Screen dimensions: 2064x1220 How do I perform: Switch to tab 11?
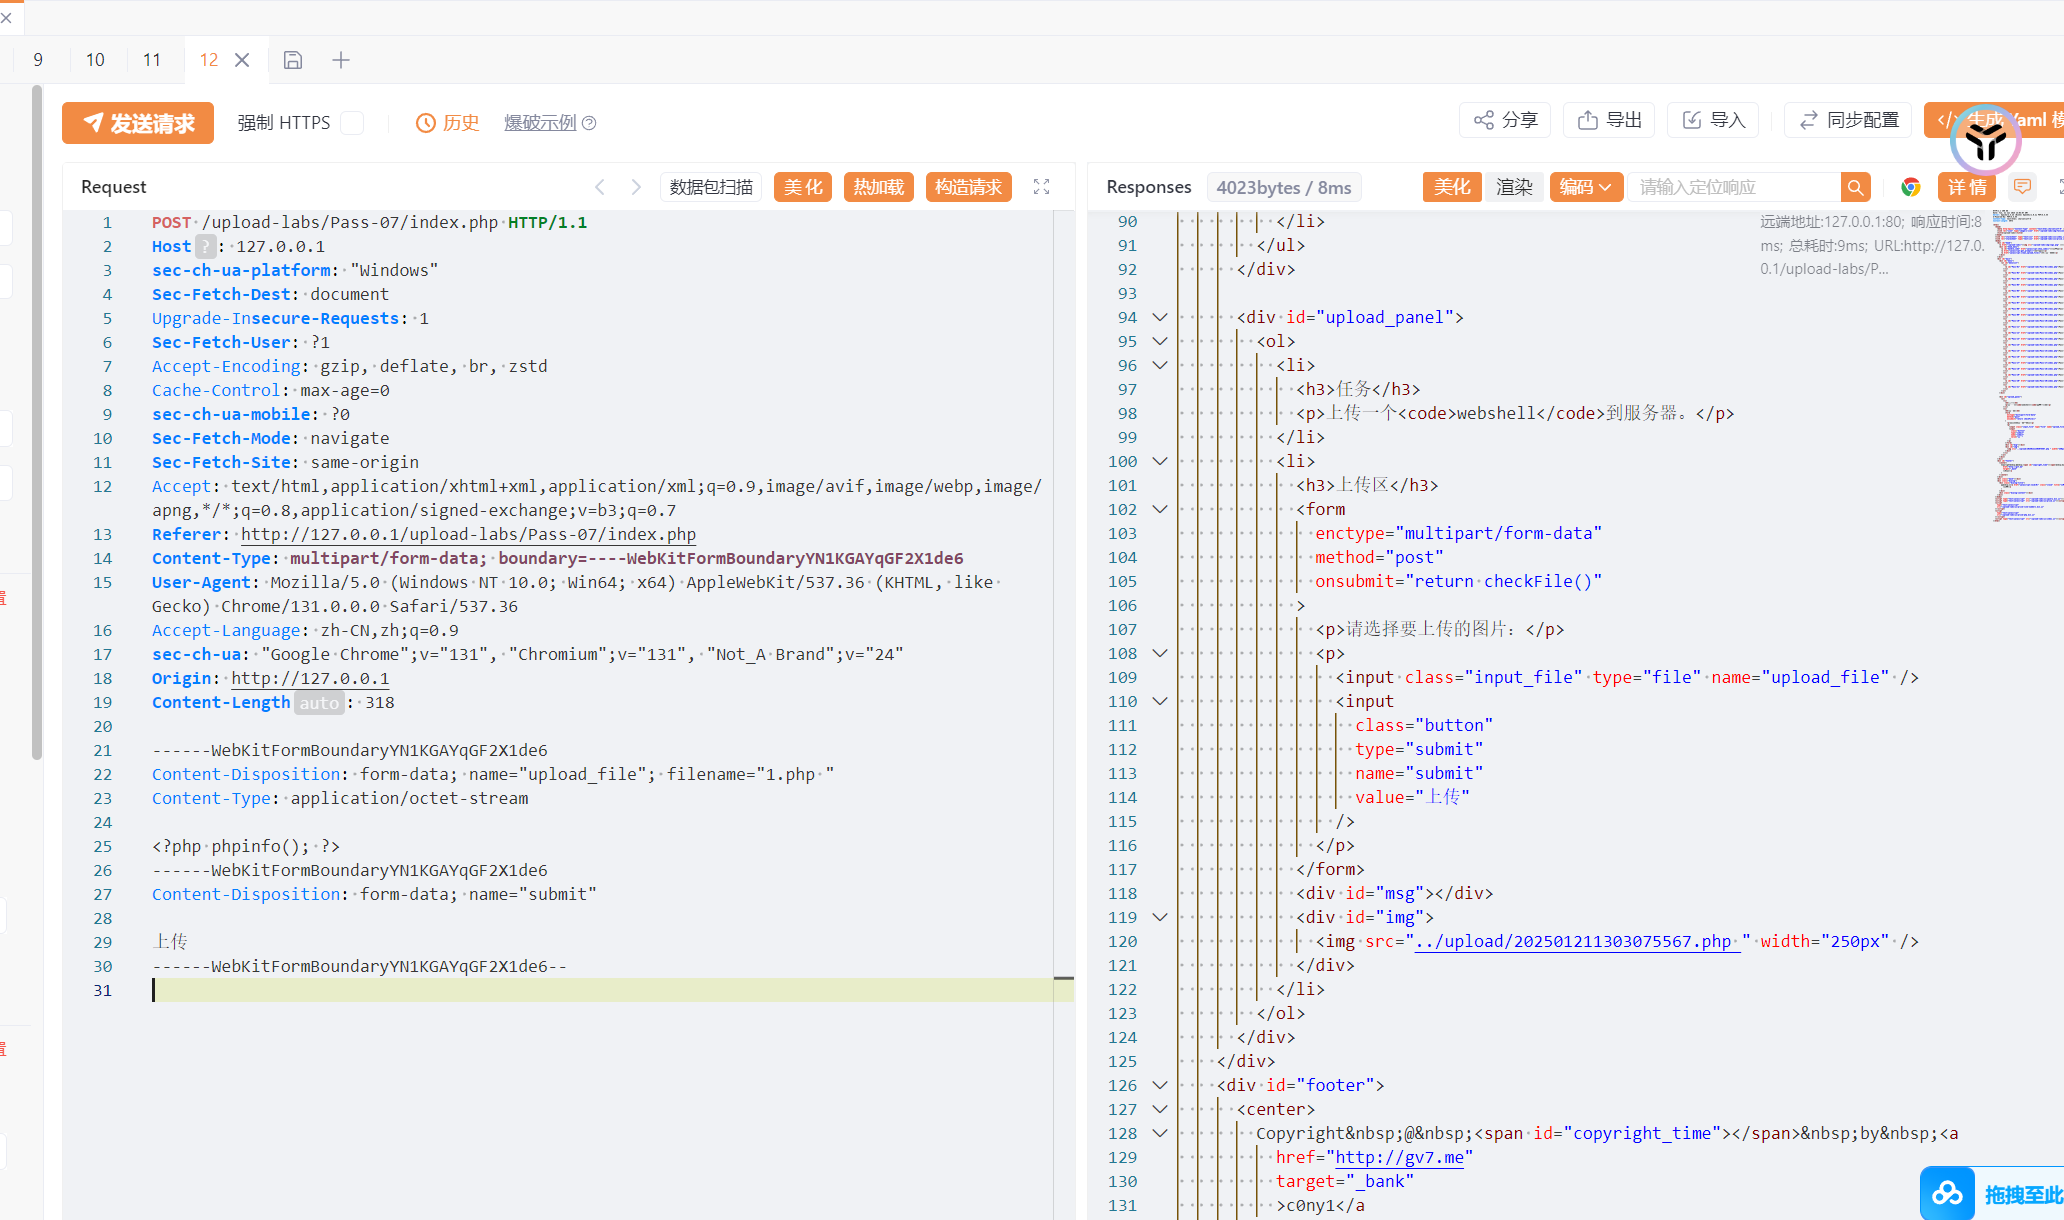[x=152, y=60]
